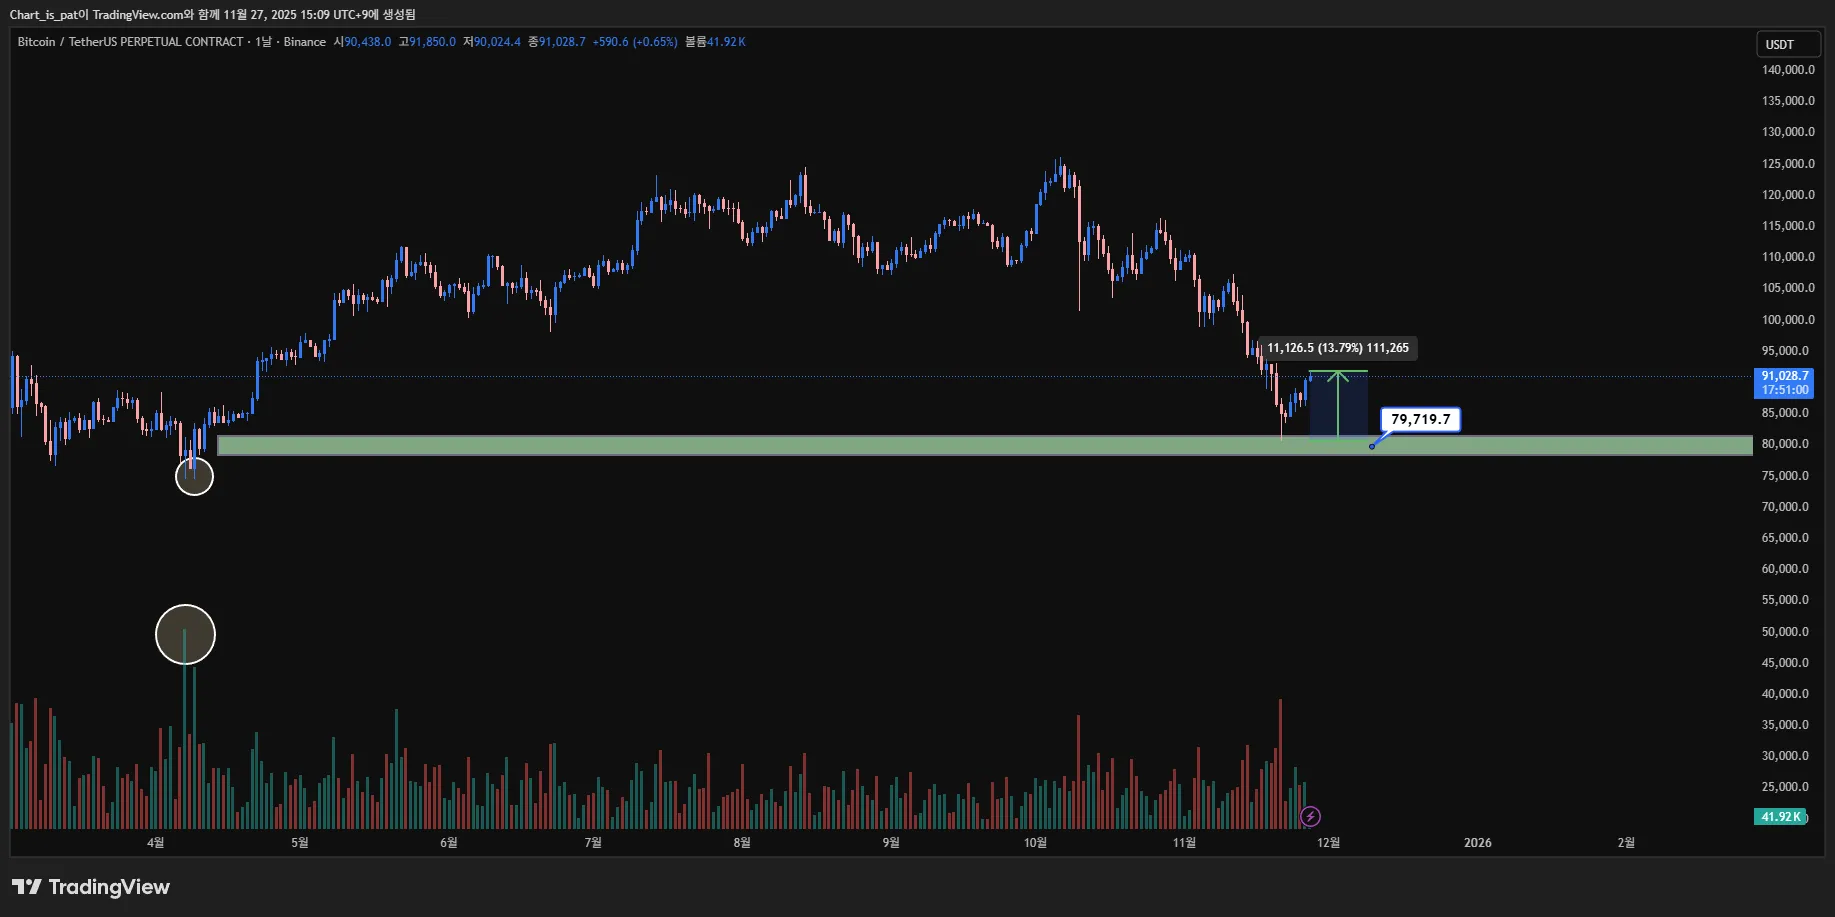Click the purple lightning bolt icon

point(1310,817)
